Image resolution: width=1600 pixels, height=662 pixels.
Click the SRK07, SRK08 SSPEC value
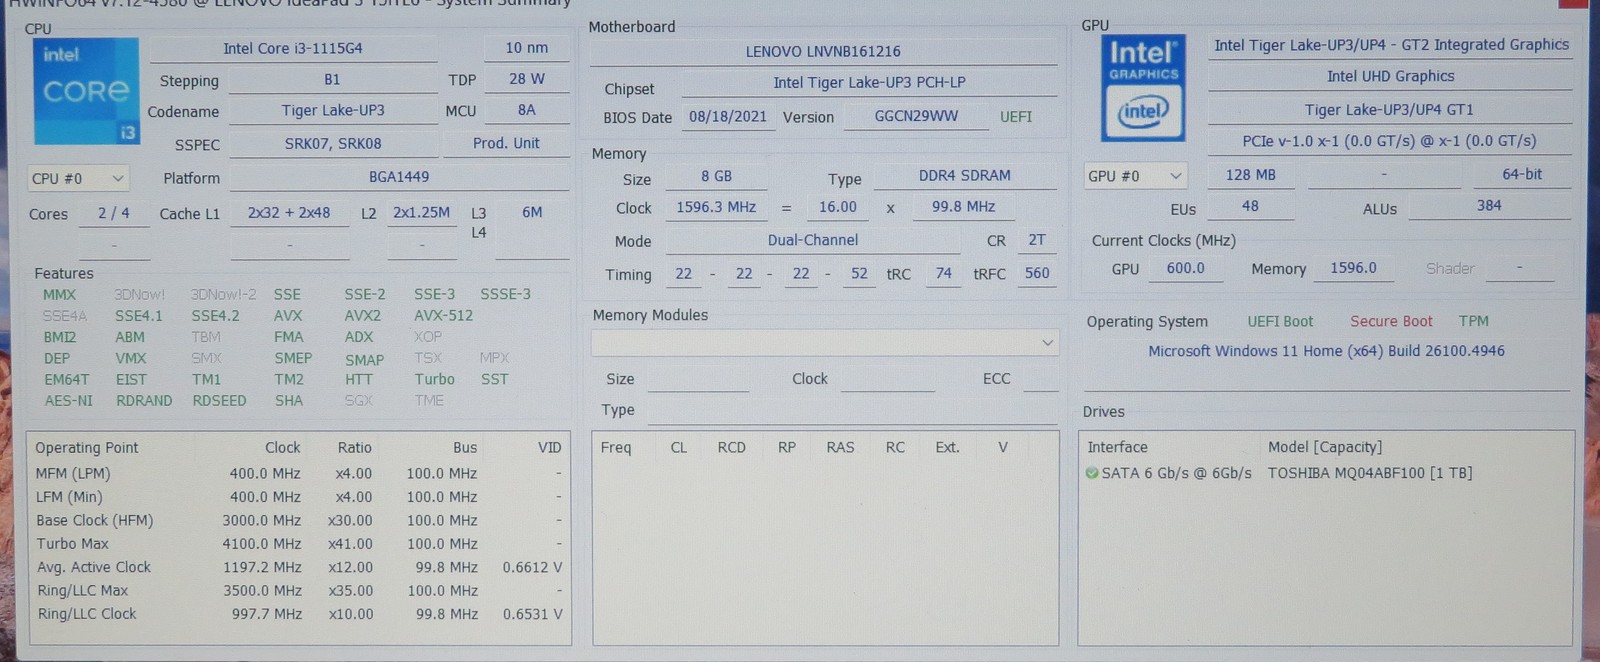(333, 143)
